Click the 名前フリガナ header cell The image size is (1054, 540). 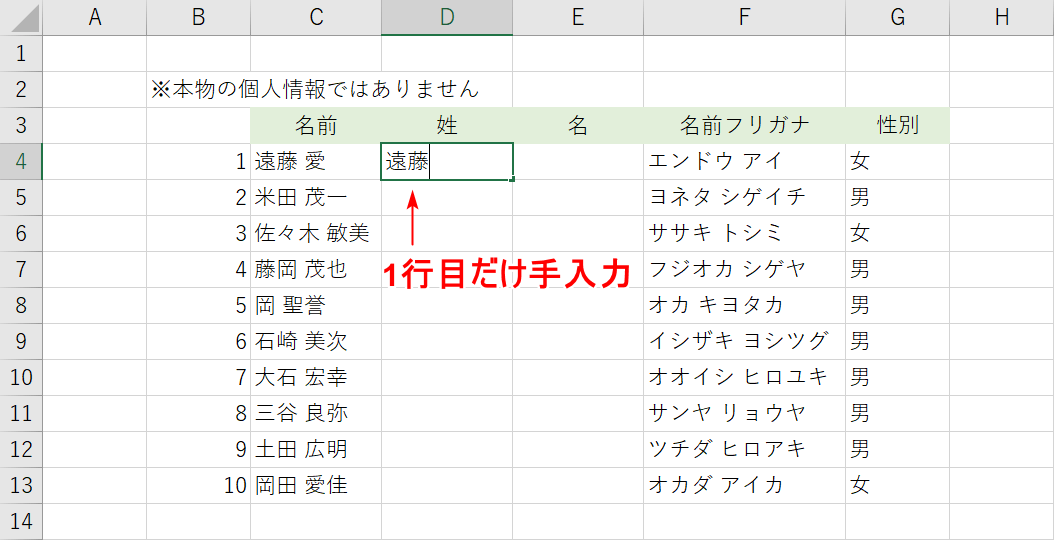click(744, 125)
